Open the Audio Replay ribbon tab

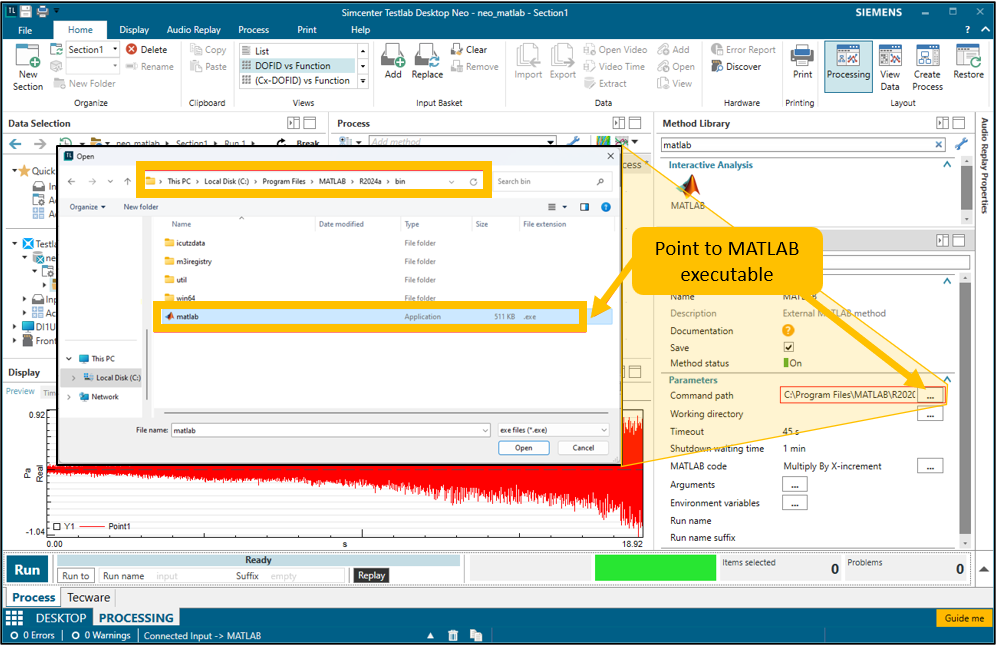pyautogui.click(x=194, y=30)
